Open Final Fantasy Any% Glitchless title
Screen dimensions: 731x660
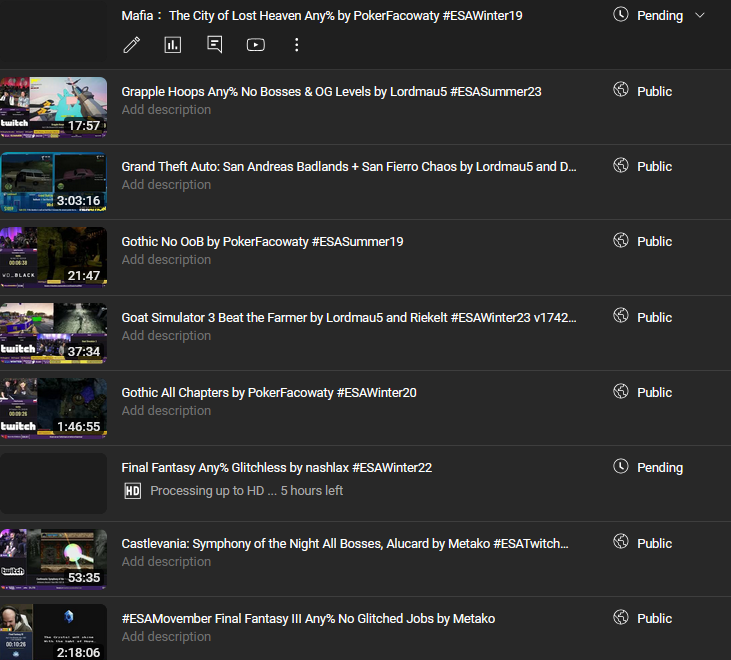click(x=277, y=468)
